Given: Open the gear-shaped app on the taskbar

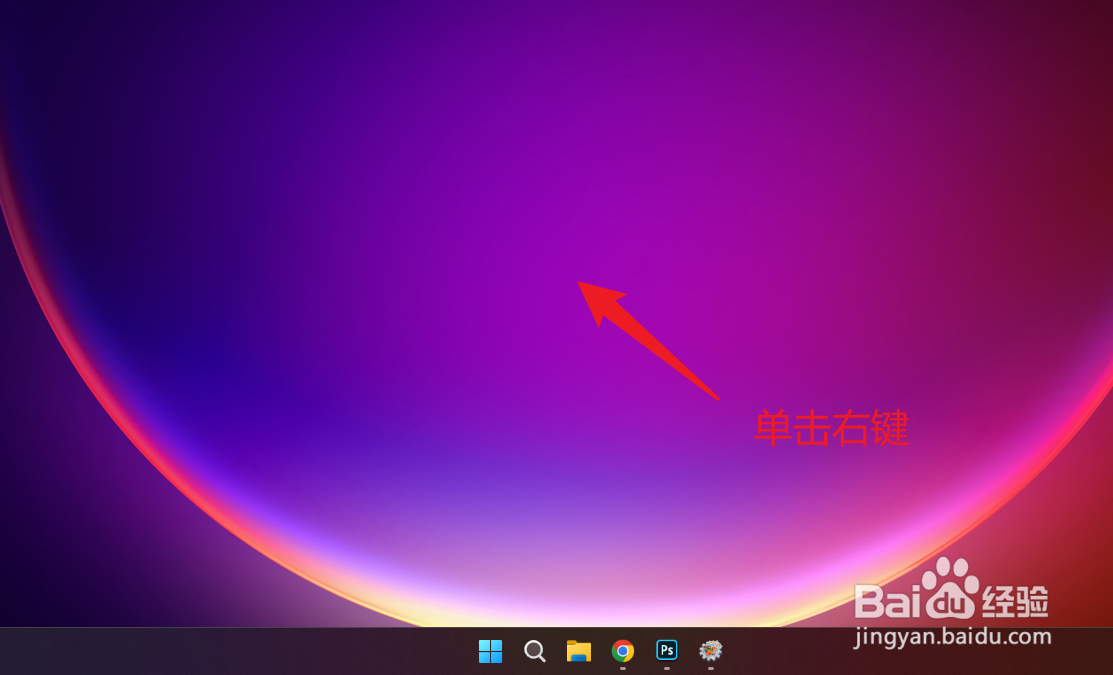Looking at the screenshot, I should tap(711, 650).
